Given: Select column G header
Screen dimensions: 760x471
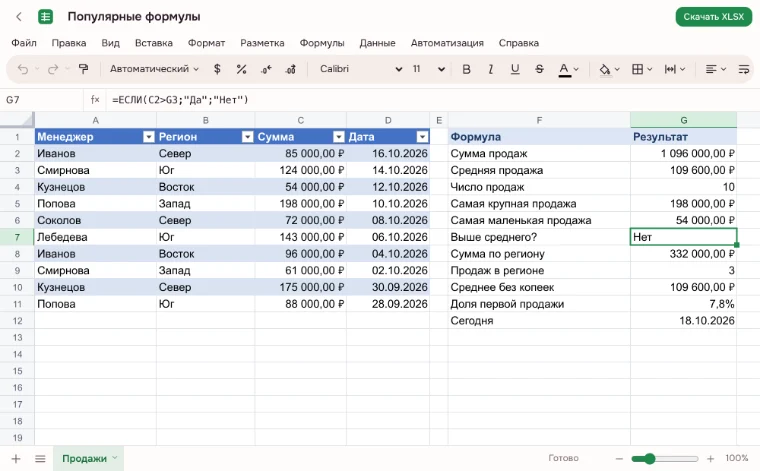Looking at the screenshot, I should [683, 120].
